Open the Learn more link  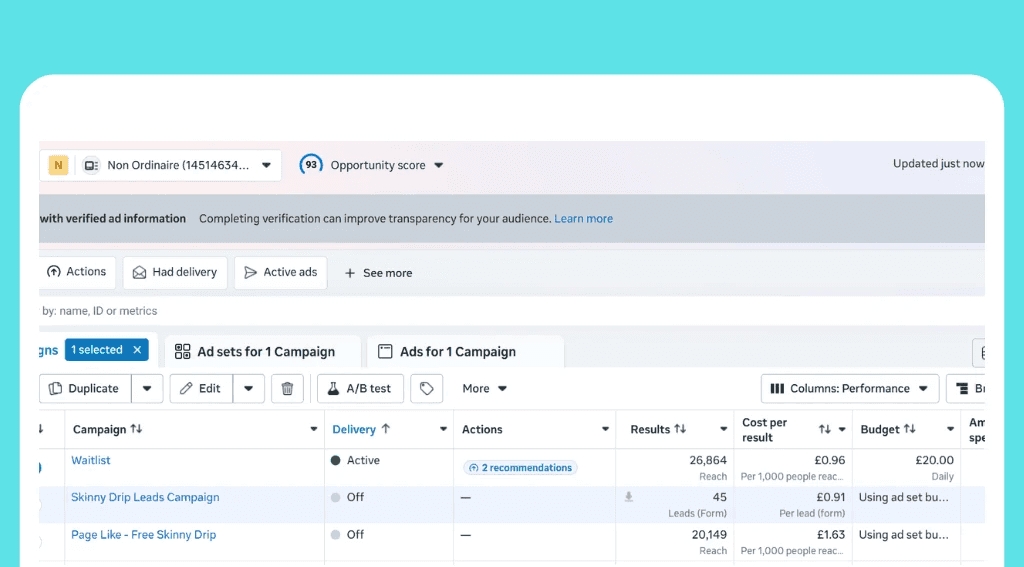(583, 219)
